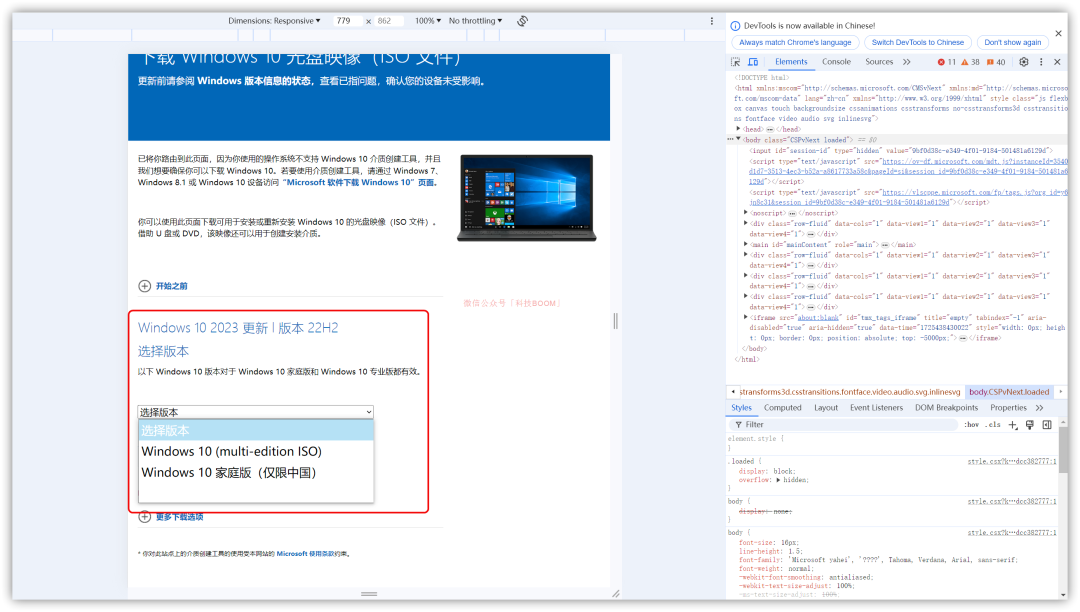Viewport: 1080px width, 612px height.
Task: Open the Microsoft 软件下载 Windows 10 页面 link
Action: 361,182
